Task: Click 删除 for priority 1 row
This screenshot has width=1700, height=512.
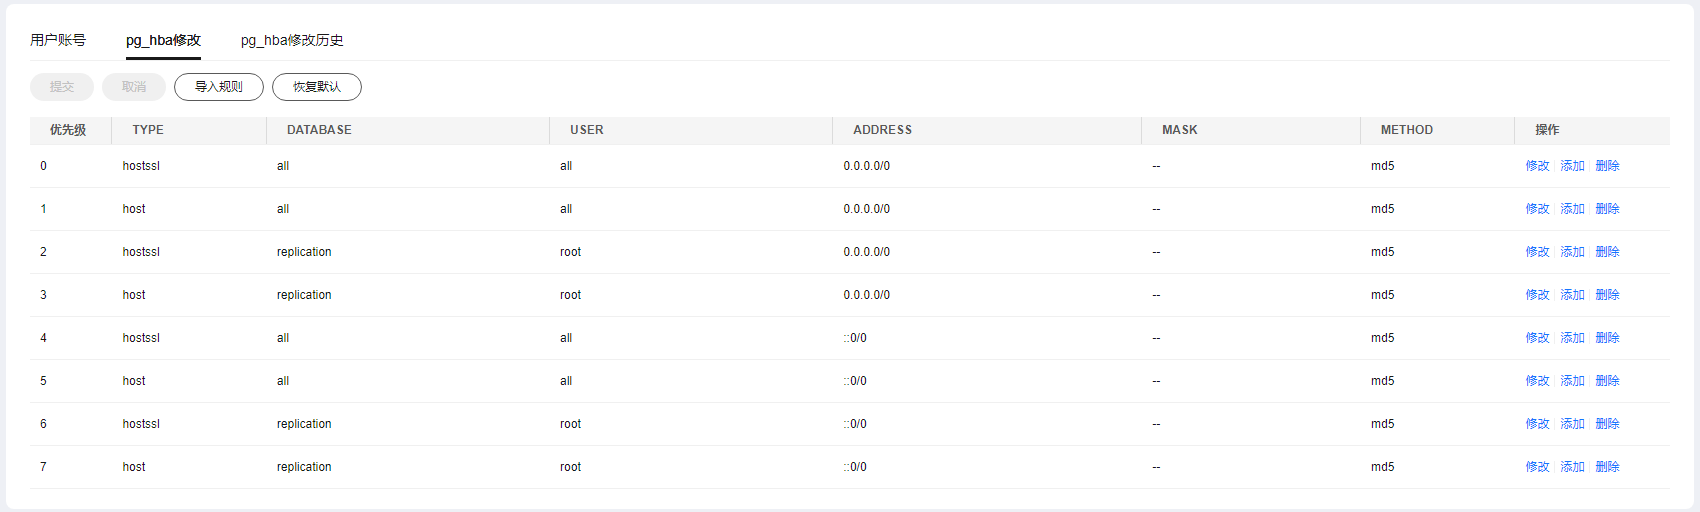Action: point(1607,209)
